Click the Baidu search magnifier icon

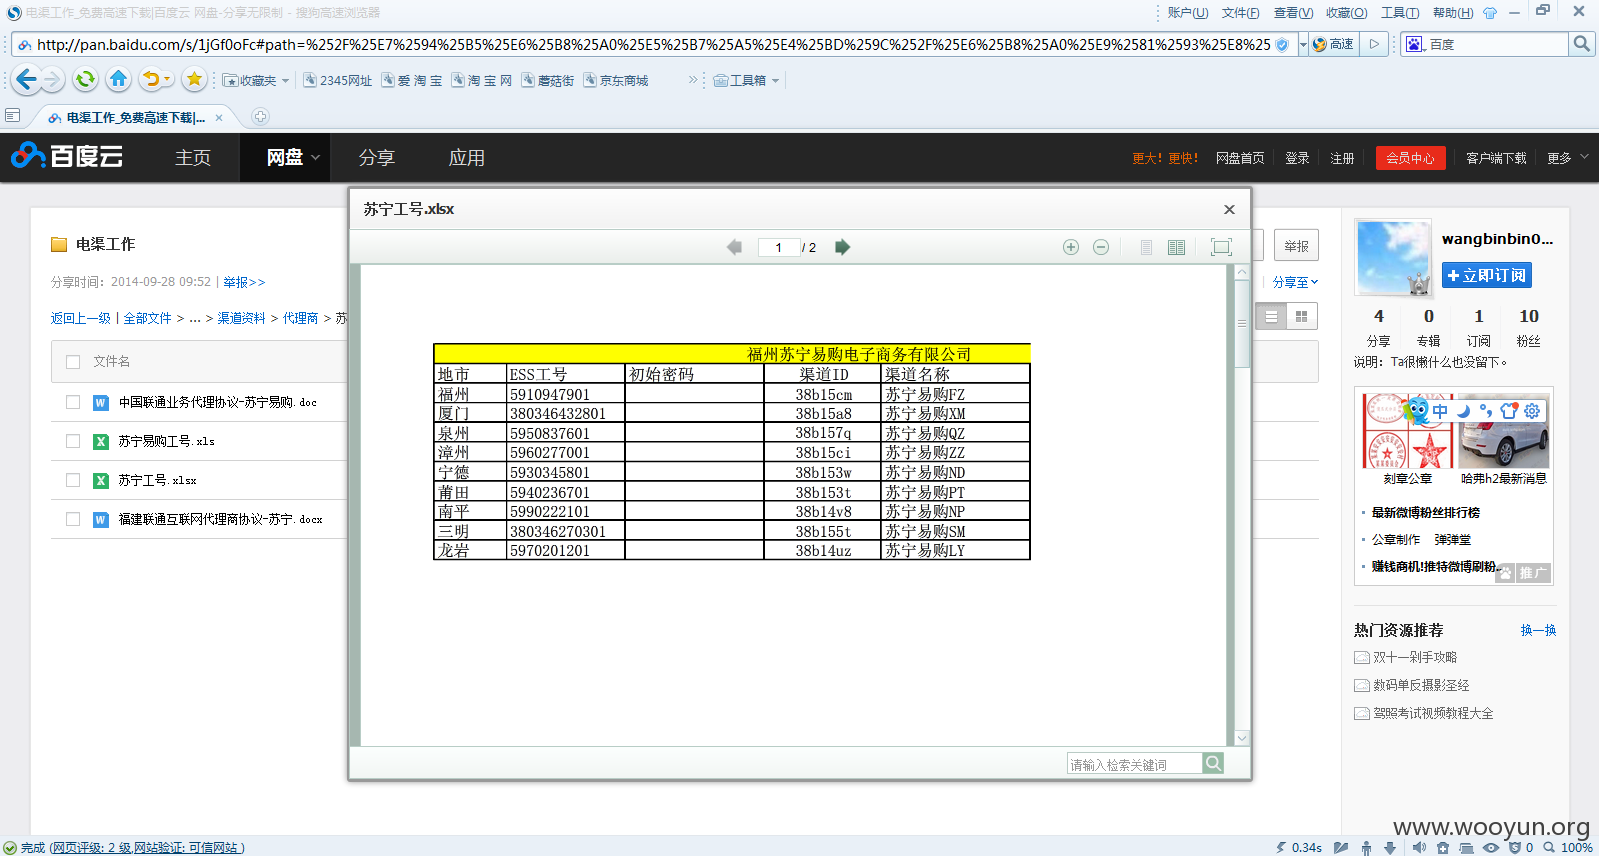coord(1581,44)
